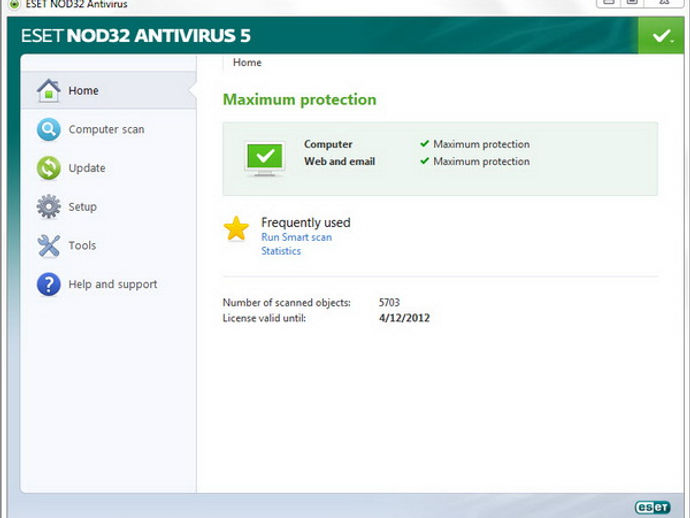Go to the Update section
The width and height of the screenshot is (690, 518).
coord(87,168)
